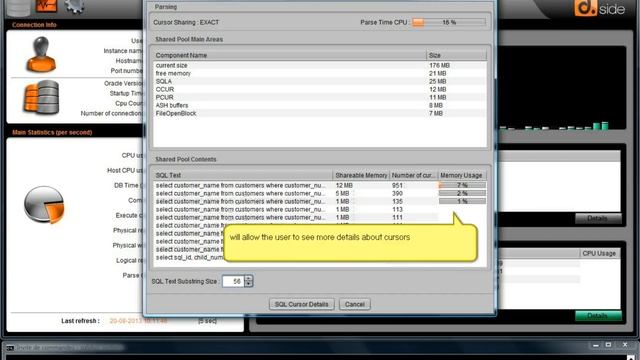Select the 'SQLA' component row
This screenshot has width=640, height=360.
[x=320, y=81]
